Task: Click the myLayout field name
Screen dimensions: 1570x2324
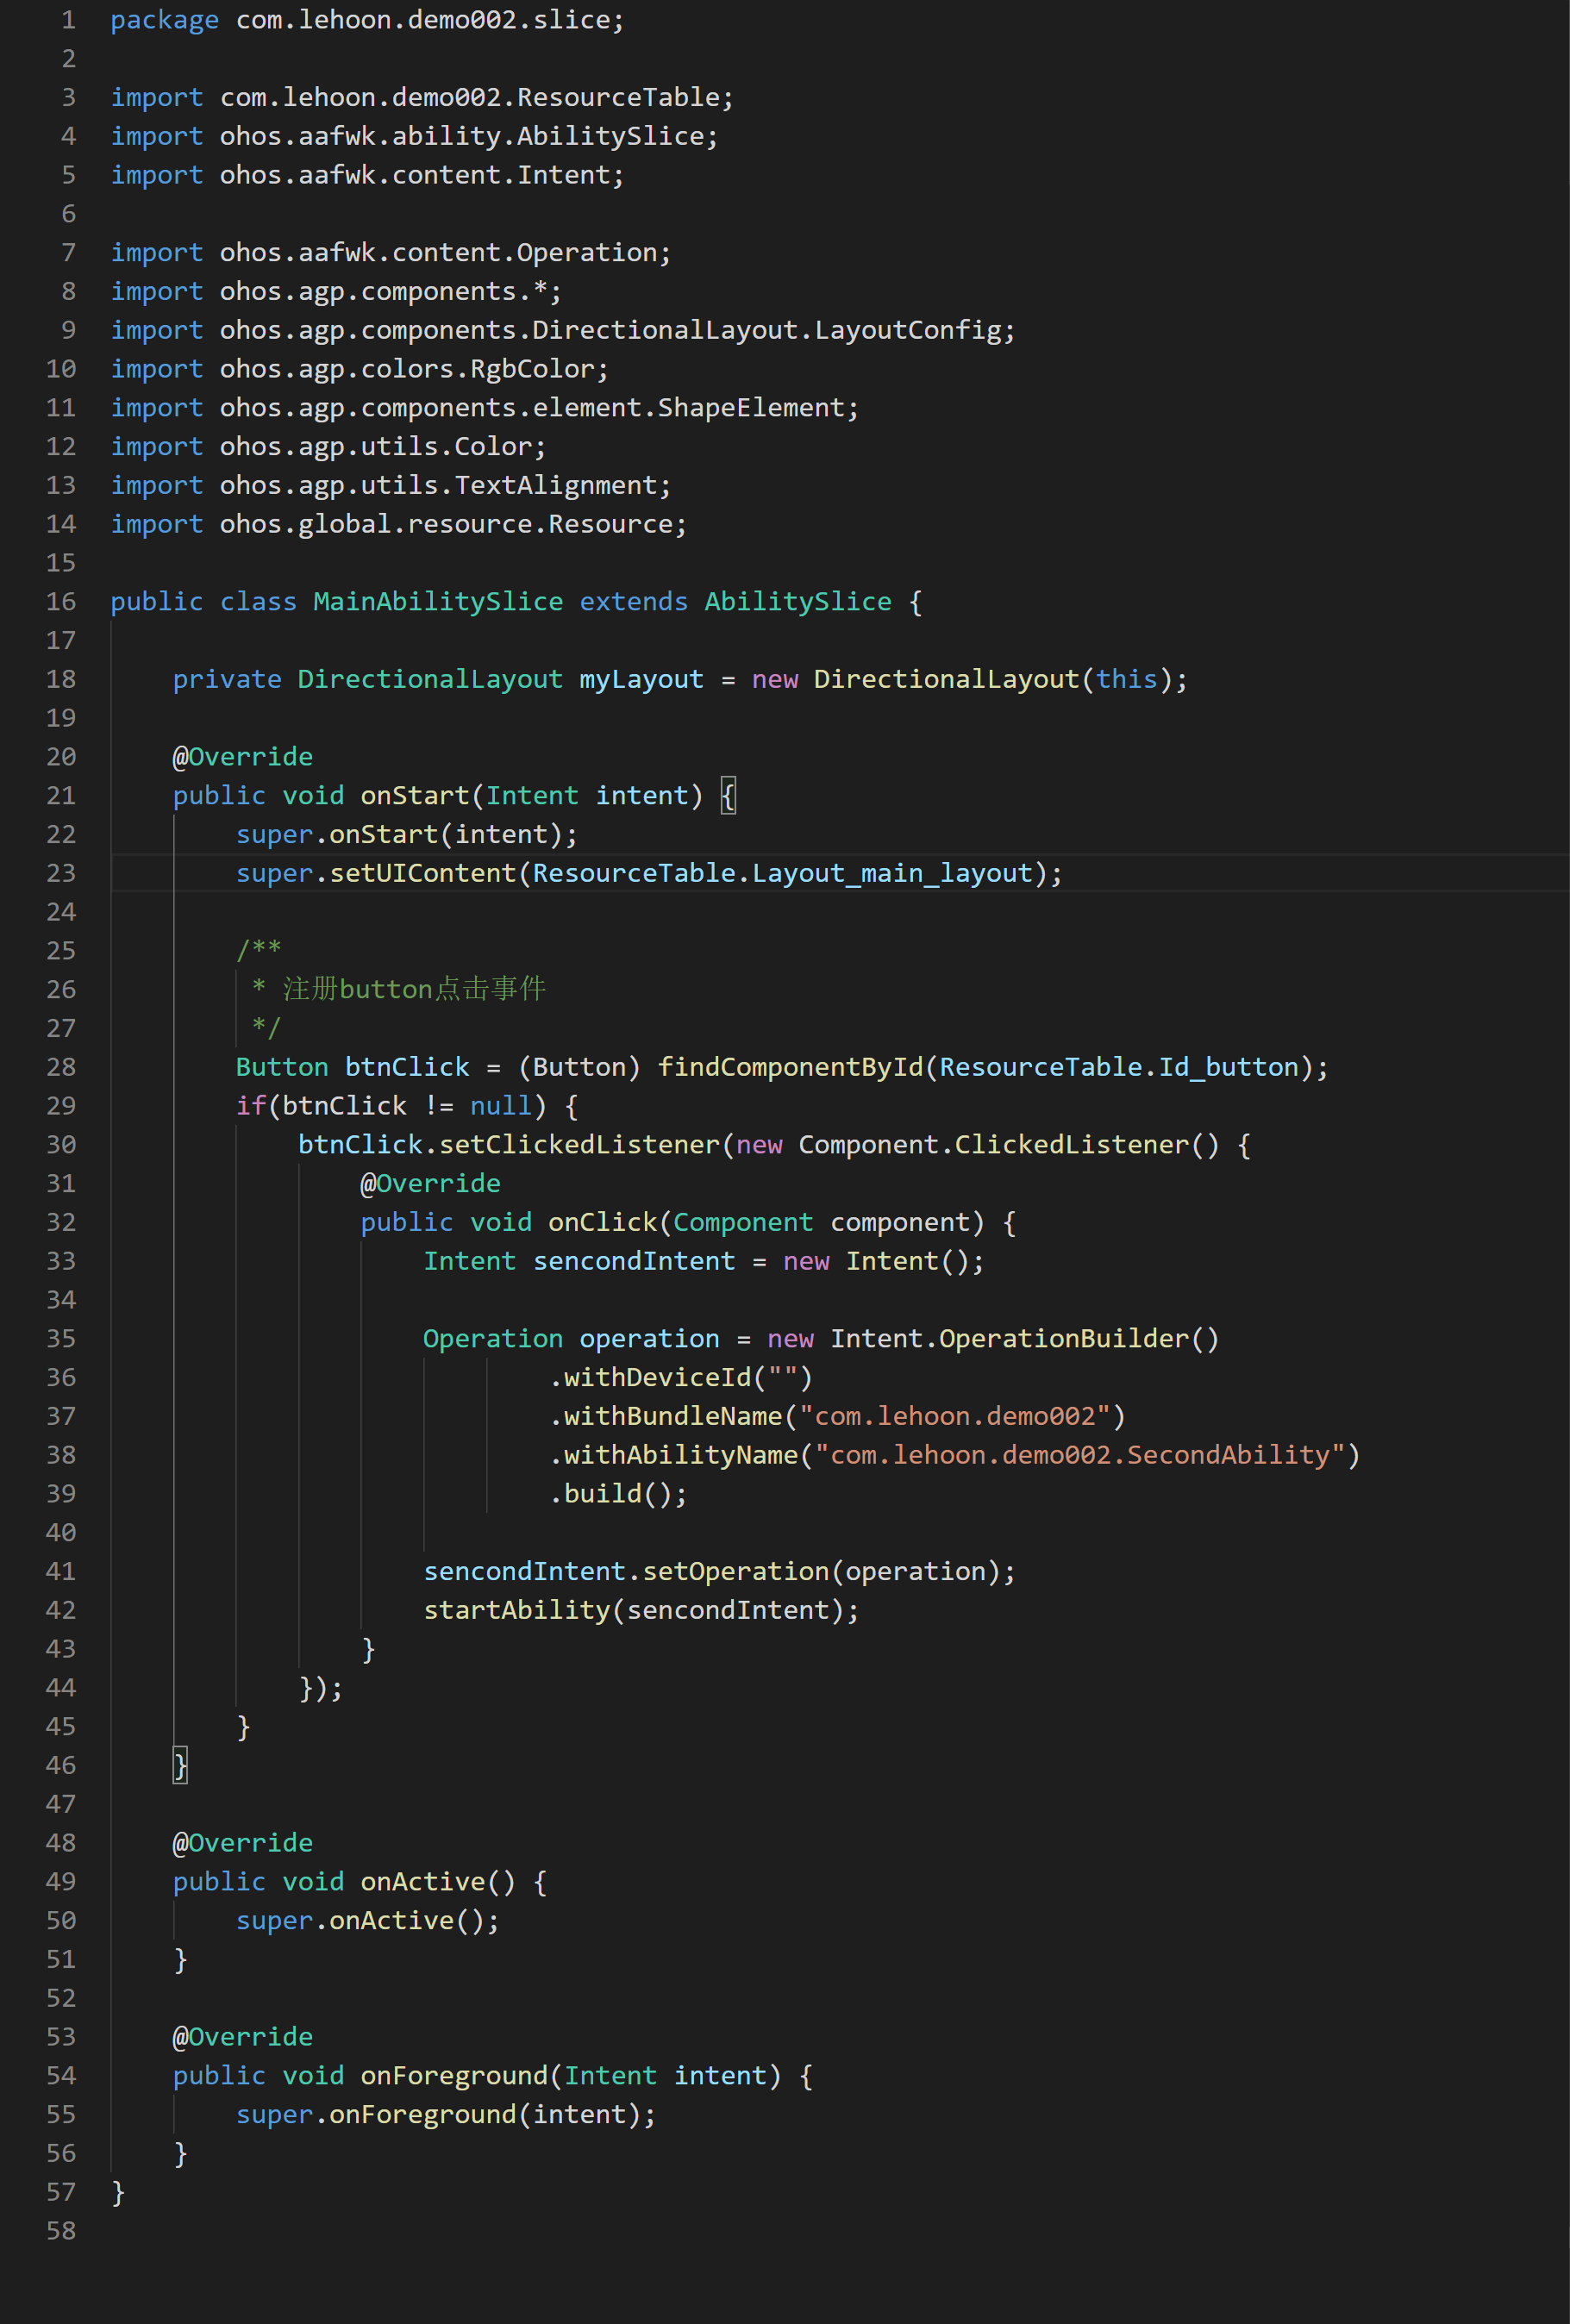Action: coord(641,680)
